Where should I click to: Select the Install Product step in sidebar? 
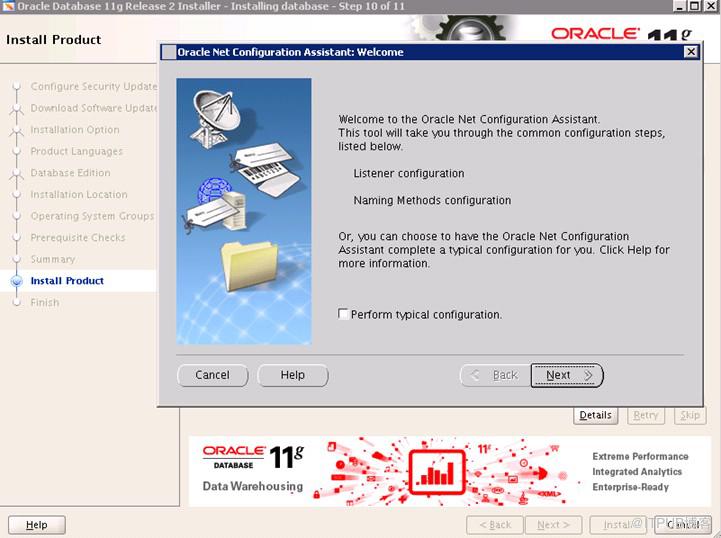(67, 281)
